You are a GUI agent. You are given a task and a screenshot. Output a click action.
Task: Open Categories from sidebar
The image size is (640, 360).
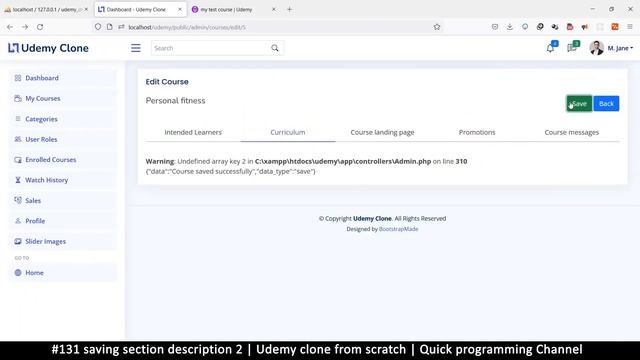62,119
